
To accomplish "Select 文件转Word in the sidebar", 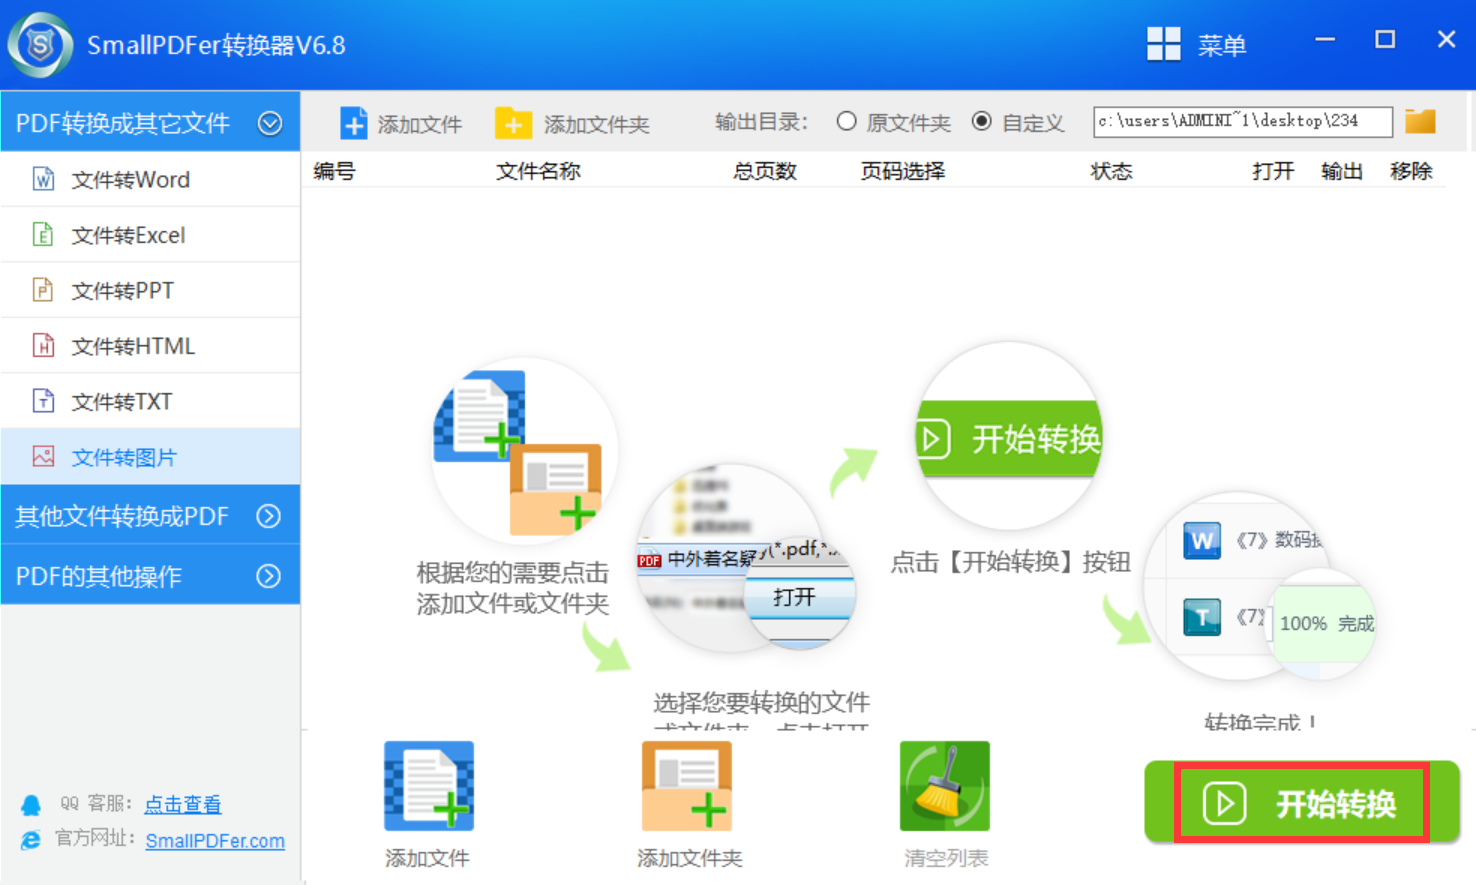I will click(150, 179).
